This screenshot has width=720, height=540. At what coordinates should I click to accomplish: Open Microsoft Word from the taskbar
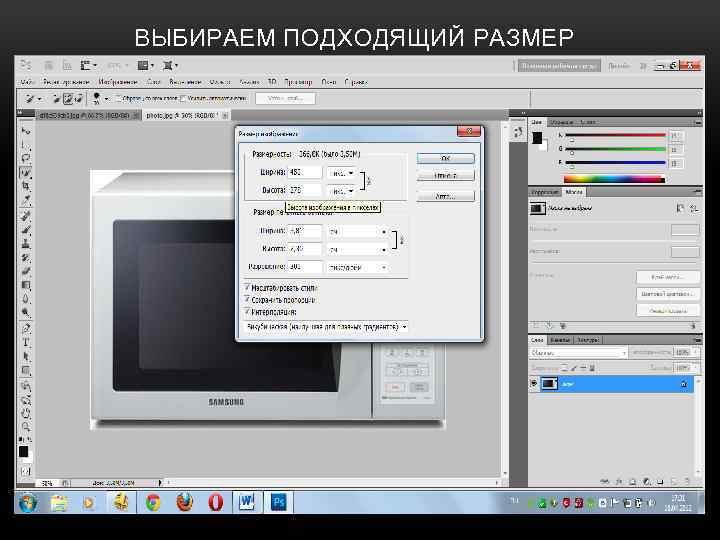click(247, 502)
